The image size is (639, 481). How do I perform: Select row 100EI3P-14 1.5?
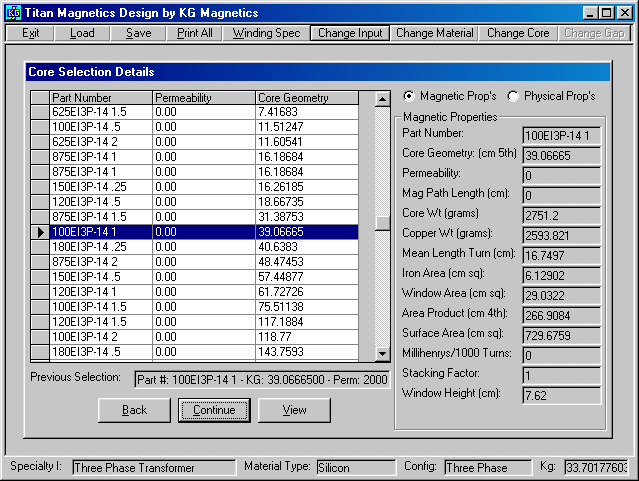pos(195,307)
